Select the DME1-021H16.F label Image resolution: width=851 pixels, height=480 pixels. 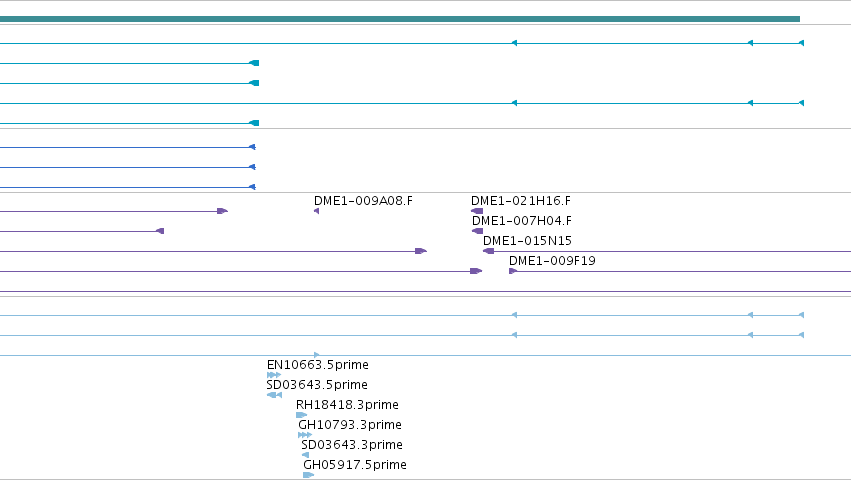pyautogui.click(x=520, y=201)
